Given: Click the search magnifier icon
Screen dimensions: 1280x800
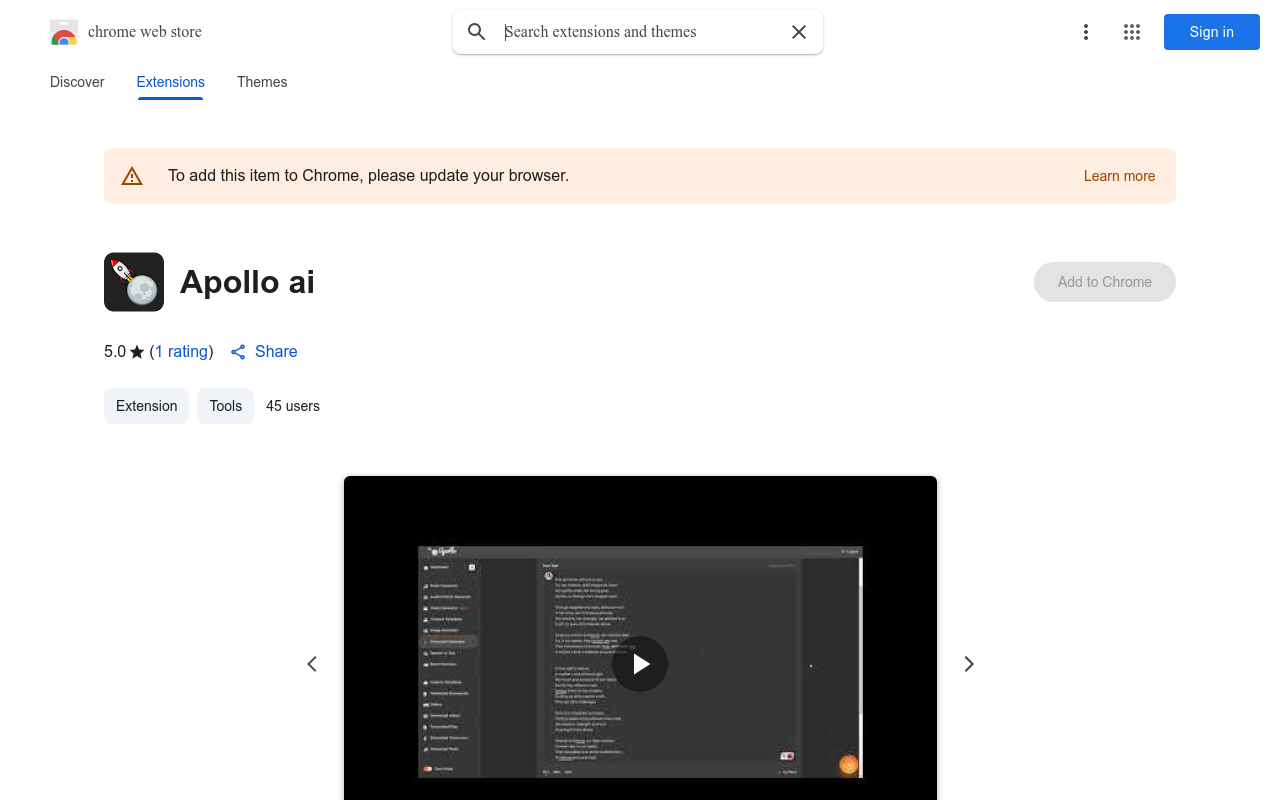Looking at the screenshot, I should tap(477, 32).
